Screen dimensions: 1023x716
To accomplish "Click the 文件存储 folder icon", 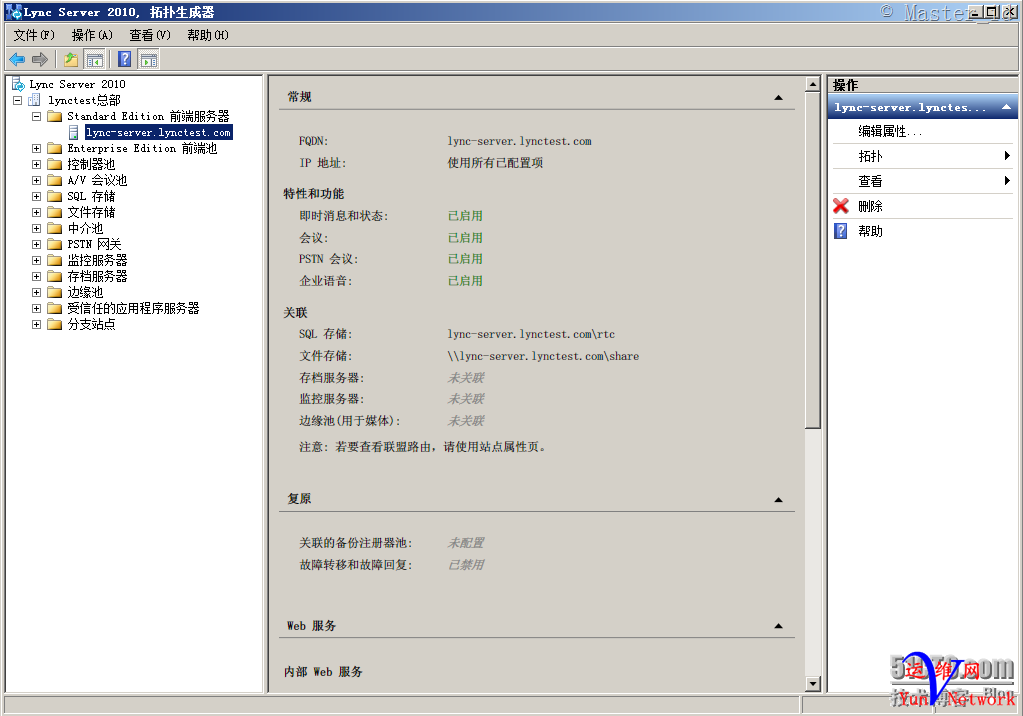I will tap(55, 212).
